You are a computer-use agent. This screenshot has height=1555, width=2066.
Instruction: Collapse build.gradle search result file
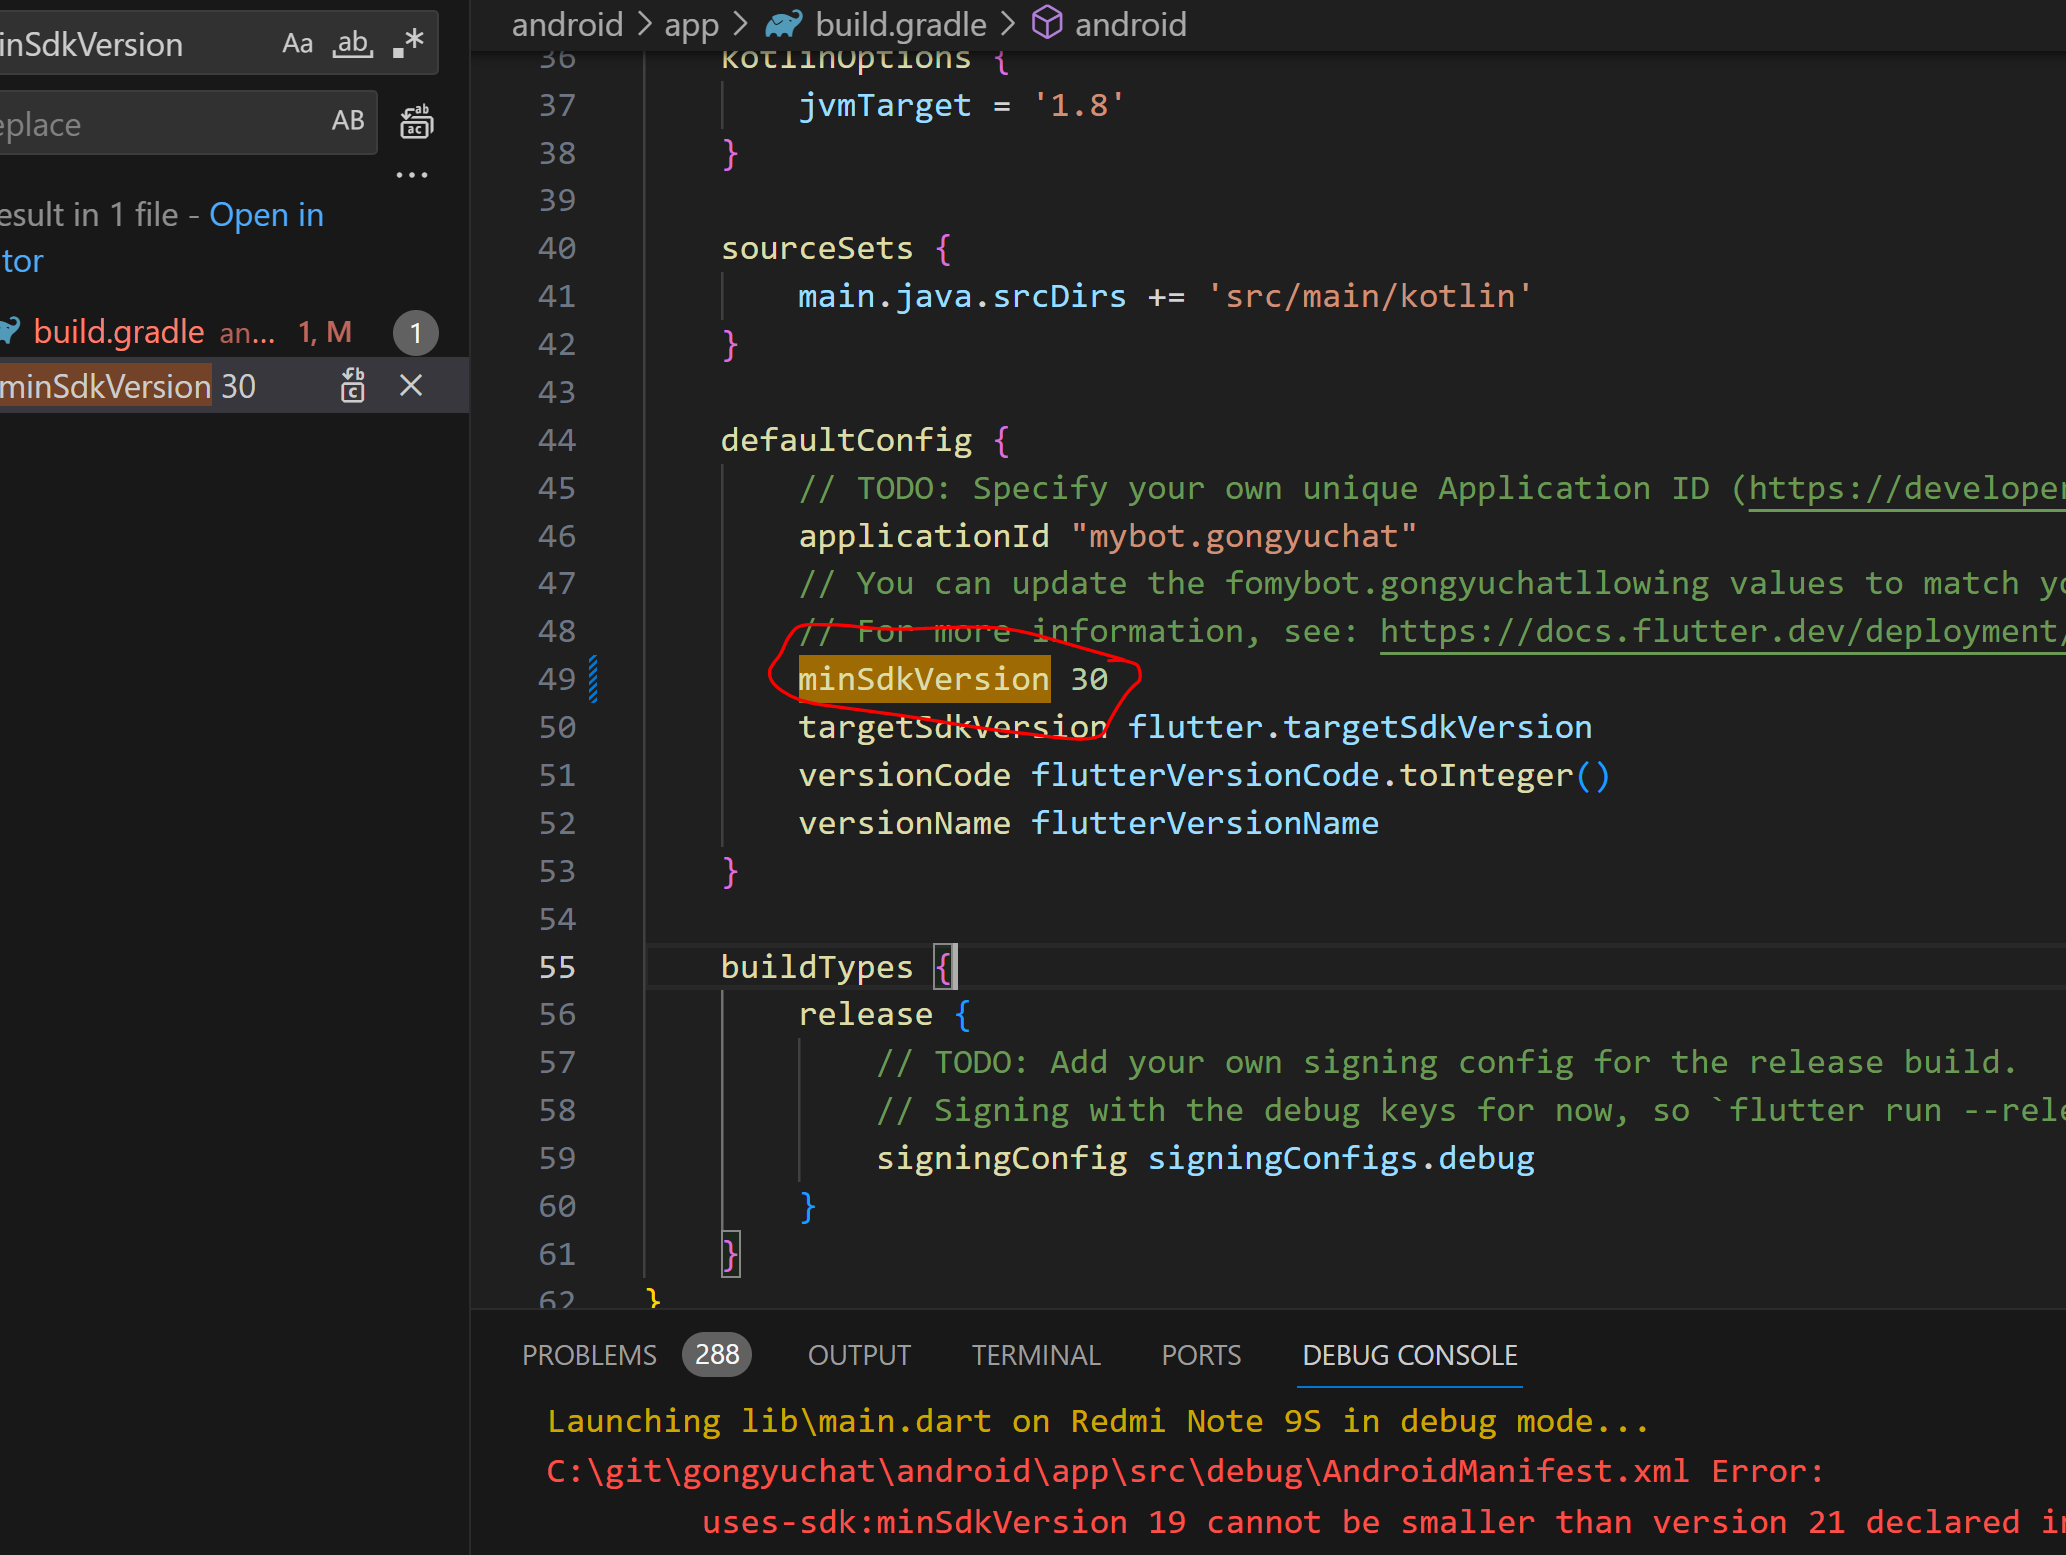(118, 332)
